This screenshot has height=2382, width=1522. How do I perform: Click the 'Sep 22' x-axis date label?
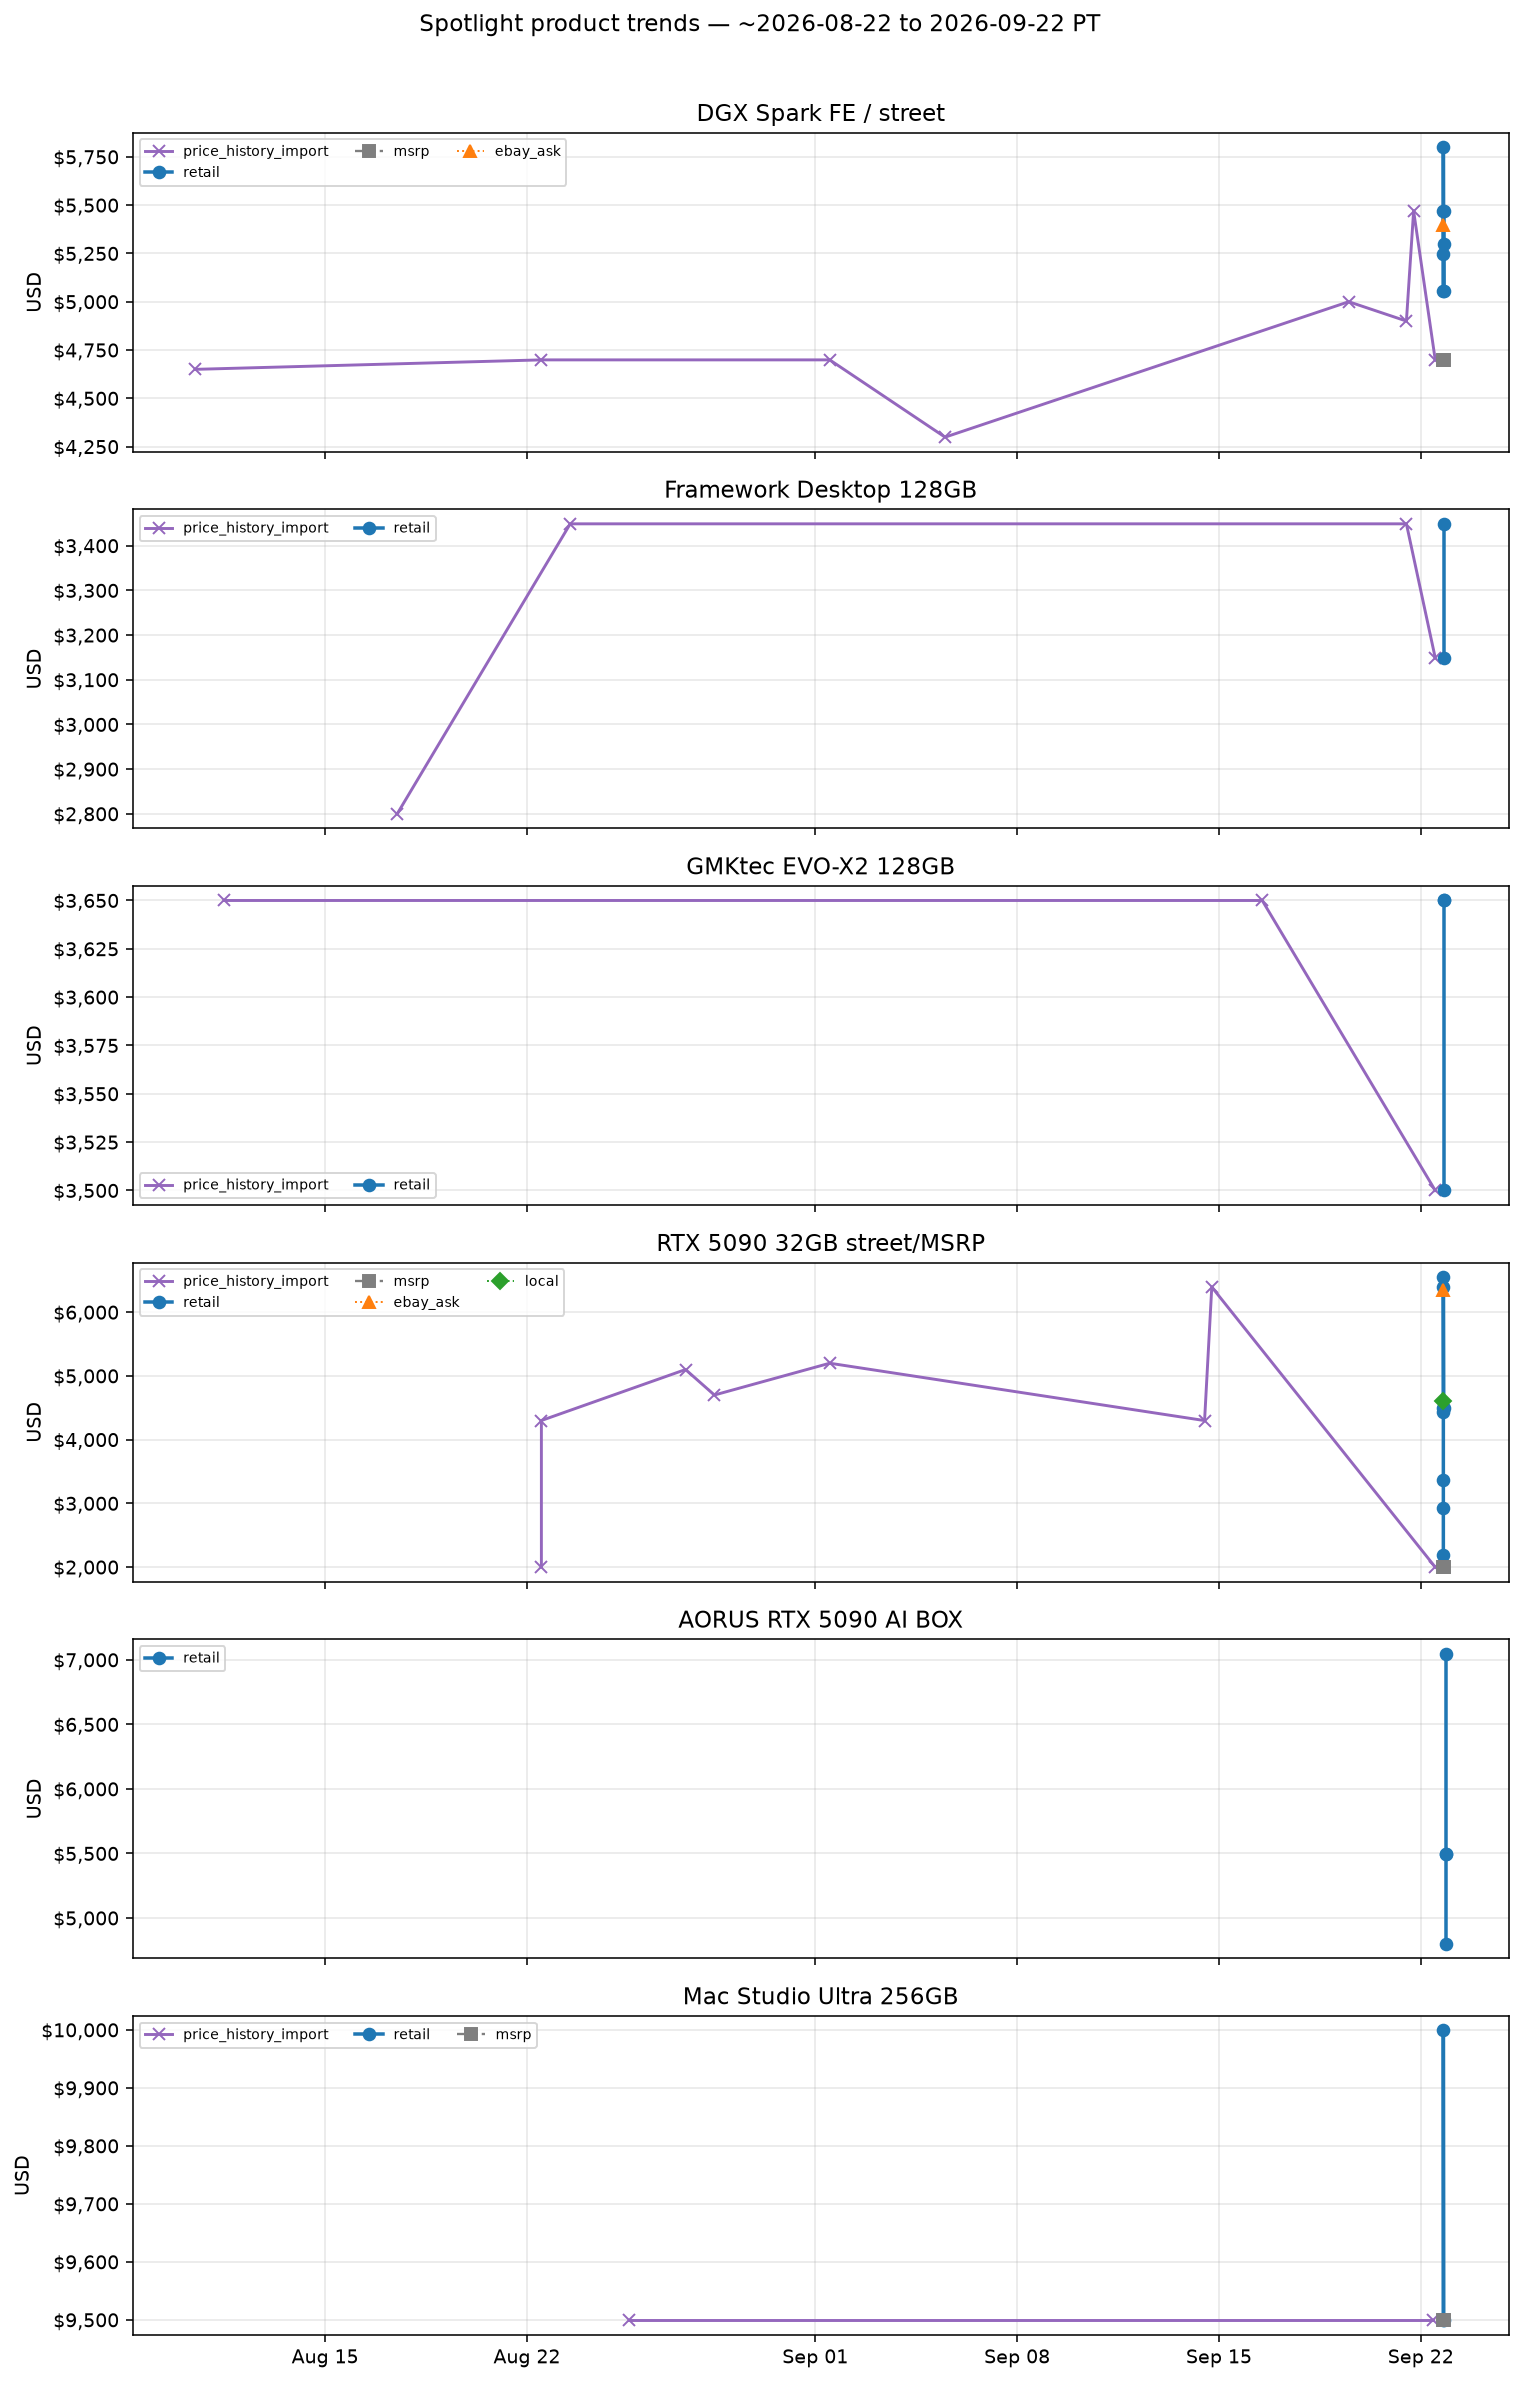(x=1421, y=2357)
